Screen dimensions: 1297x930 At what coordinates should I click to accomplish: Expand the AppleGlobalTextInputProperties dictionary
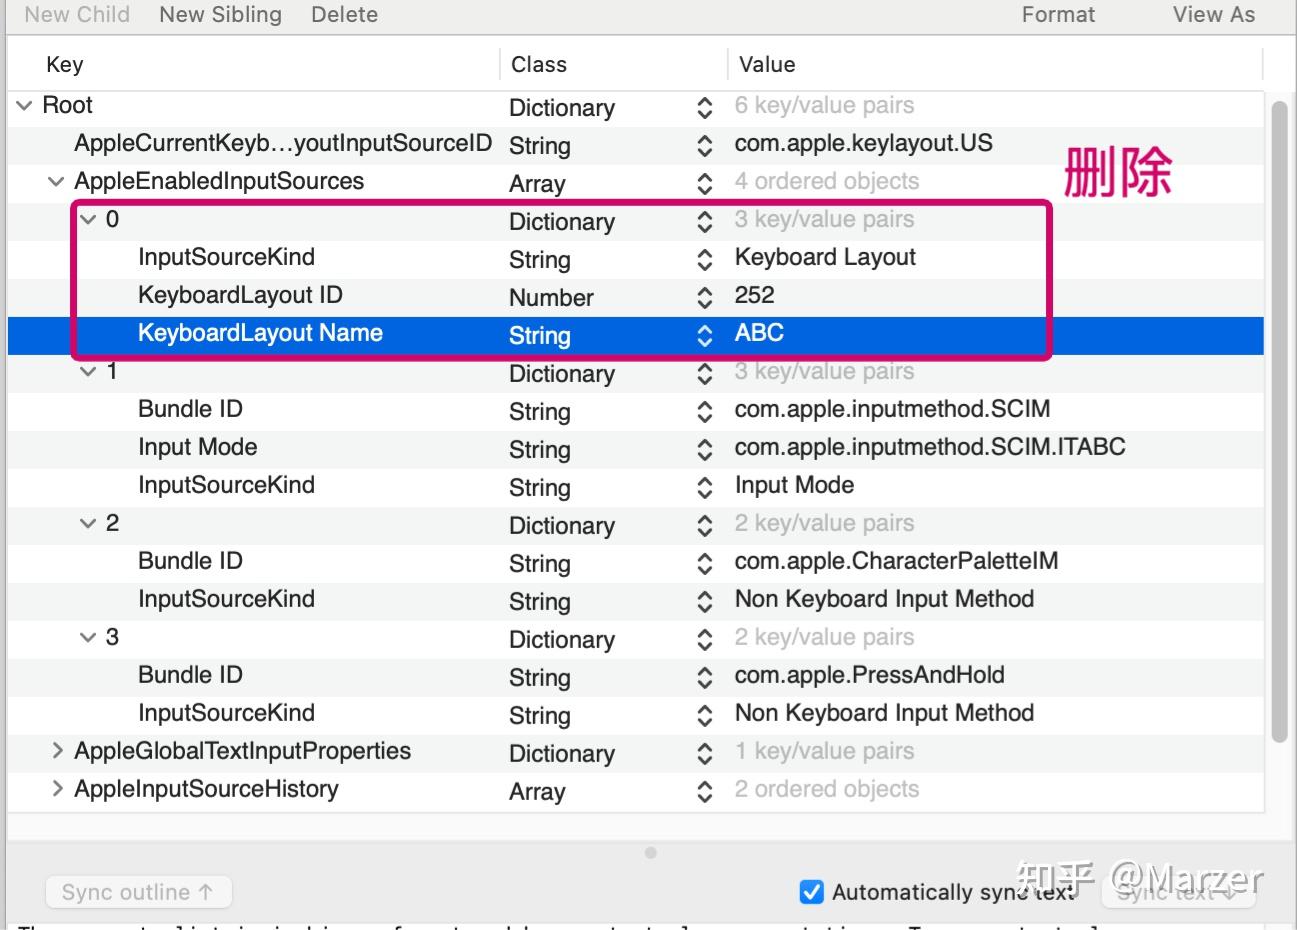pyautogui.click(x=57, y=751)
